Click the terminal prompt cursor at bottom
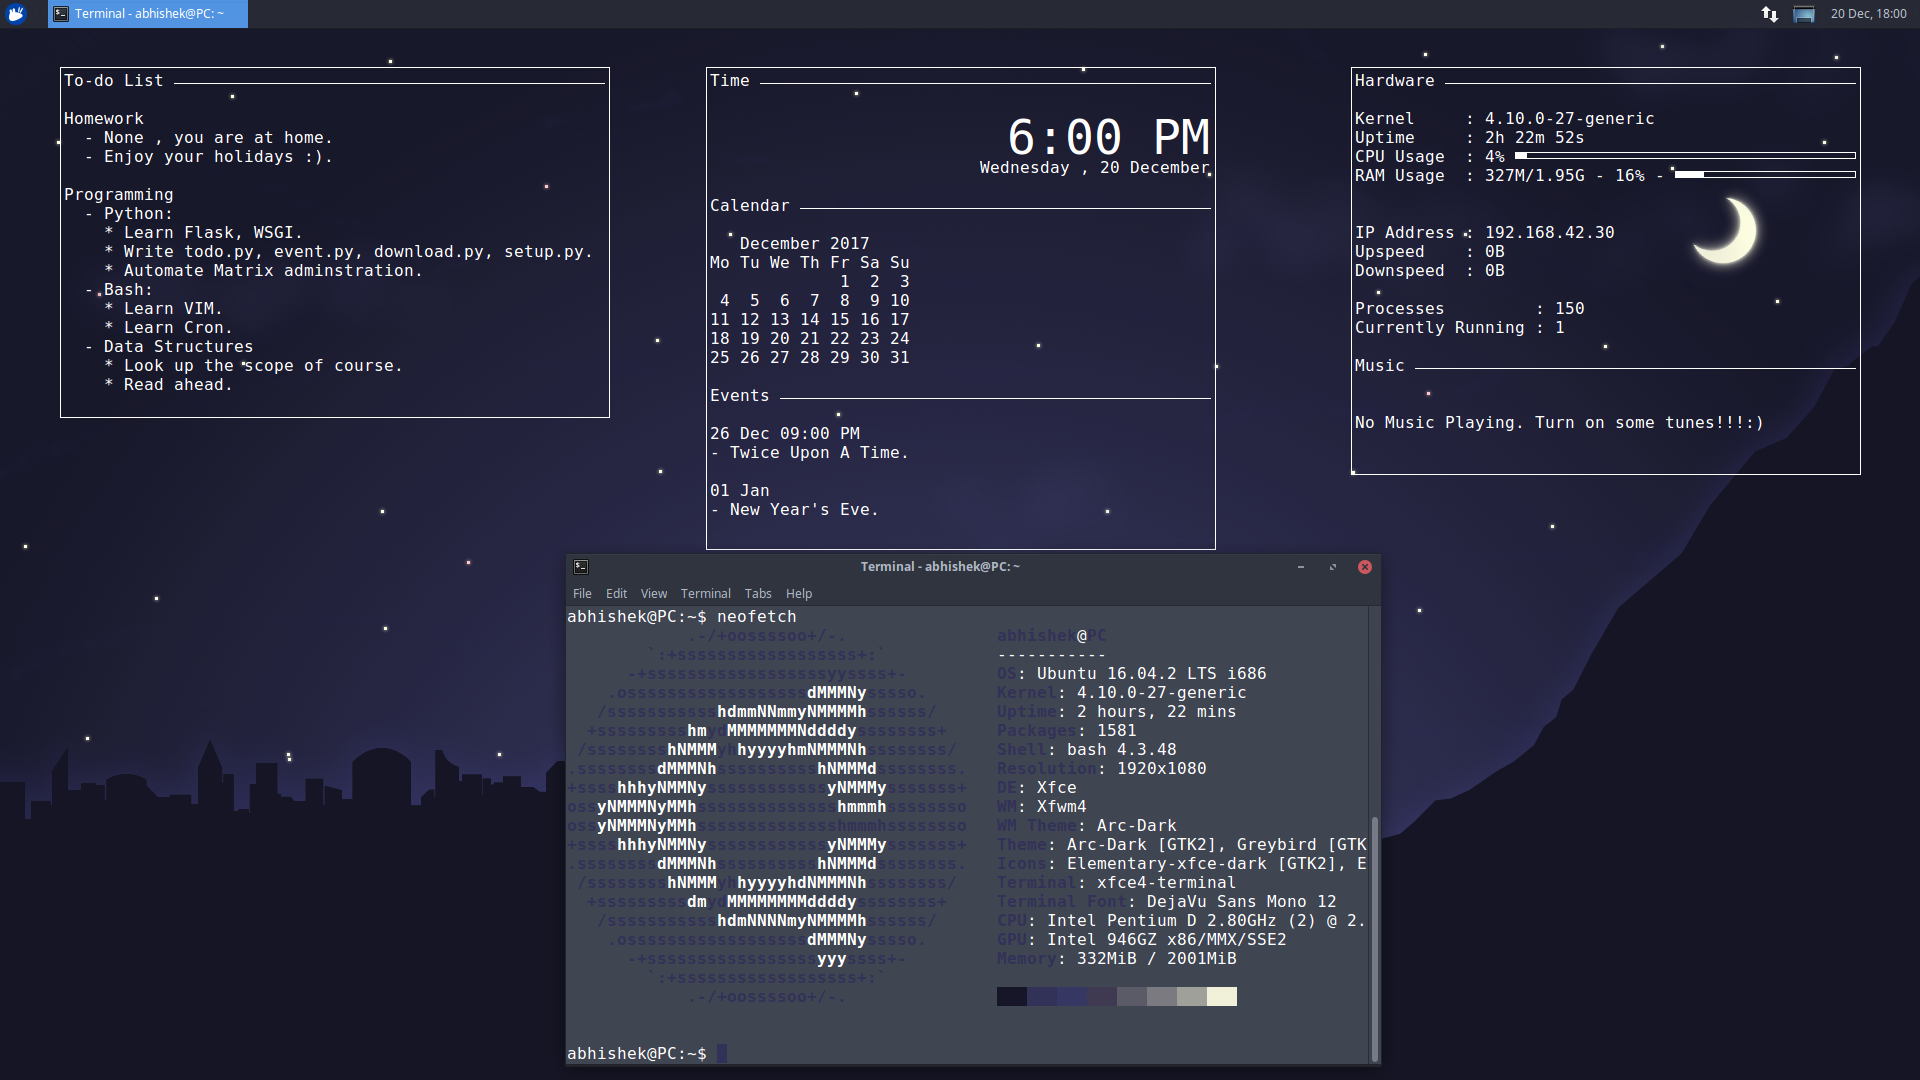 click(722, 1053)
